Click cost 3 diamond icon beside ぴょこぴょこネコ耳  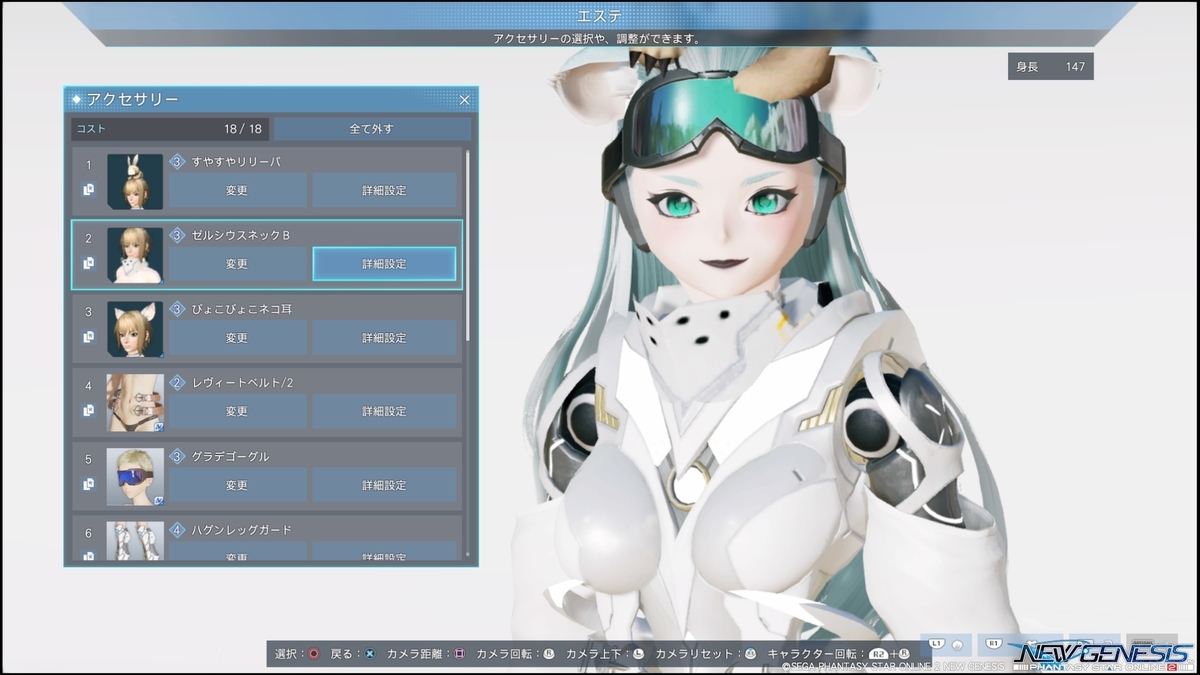point(177,309)
